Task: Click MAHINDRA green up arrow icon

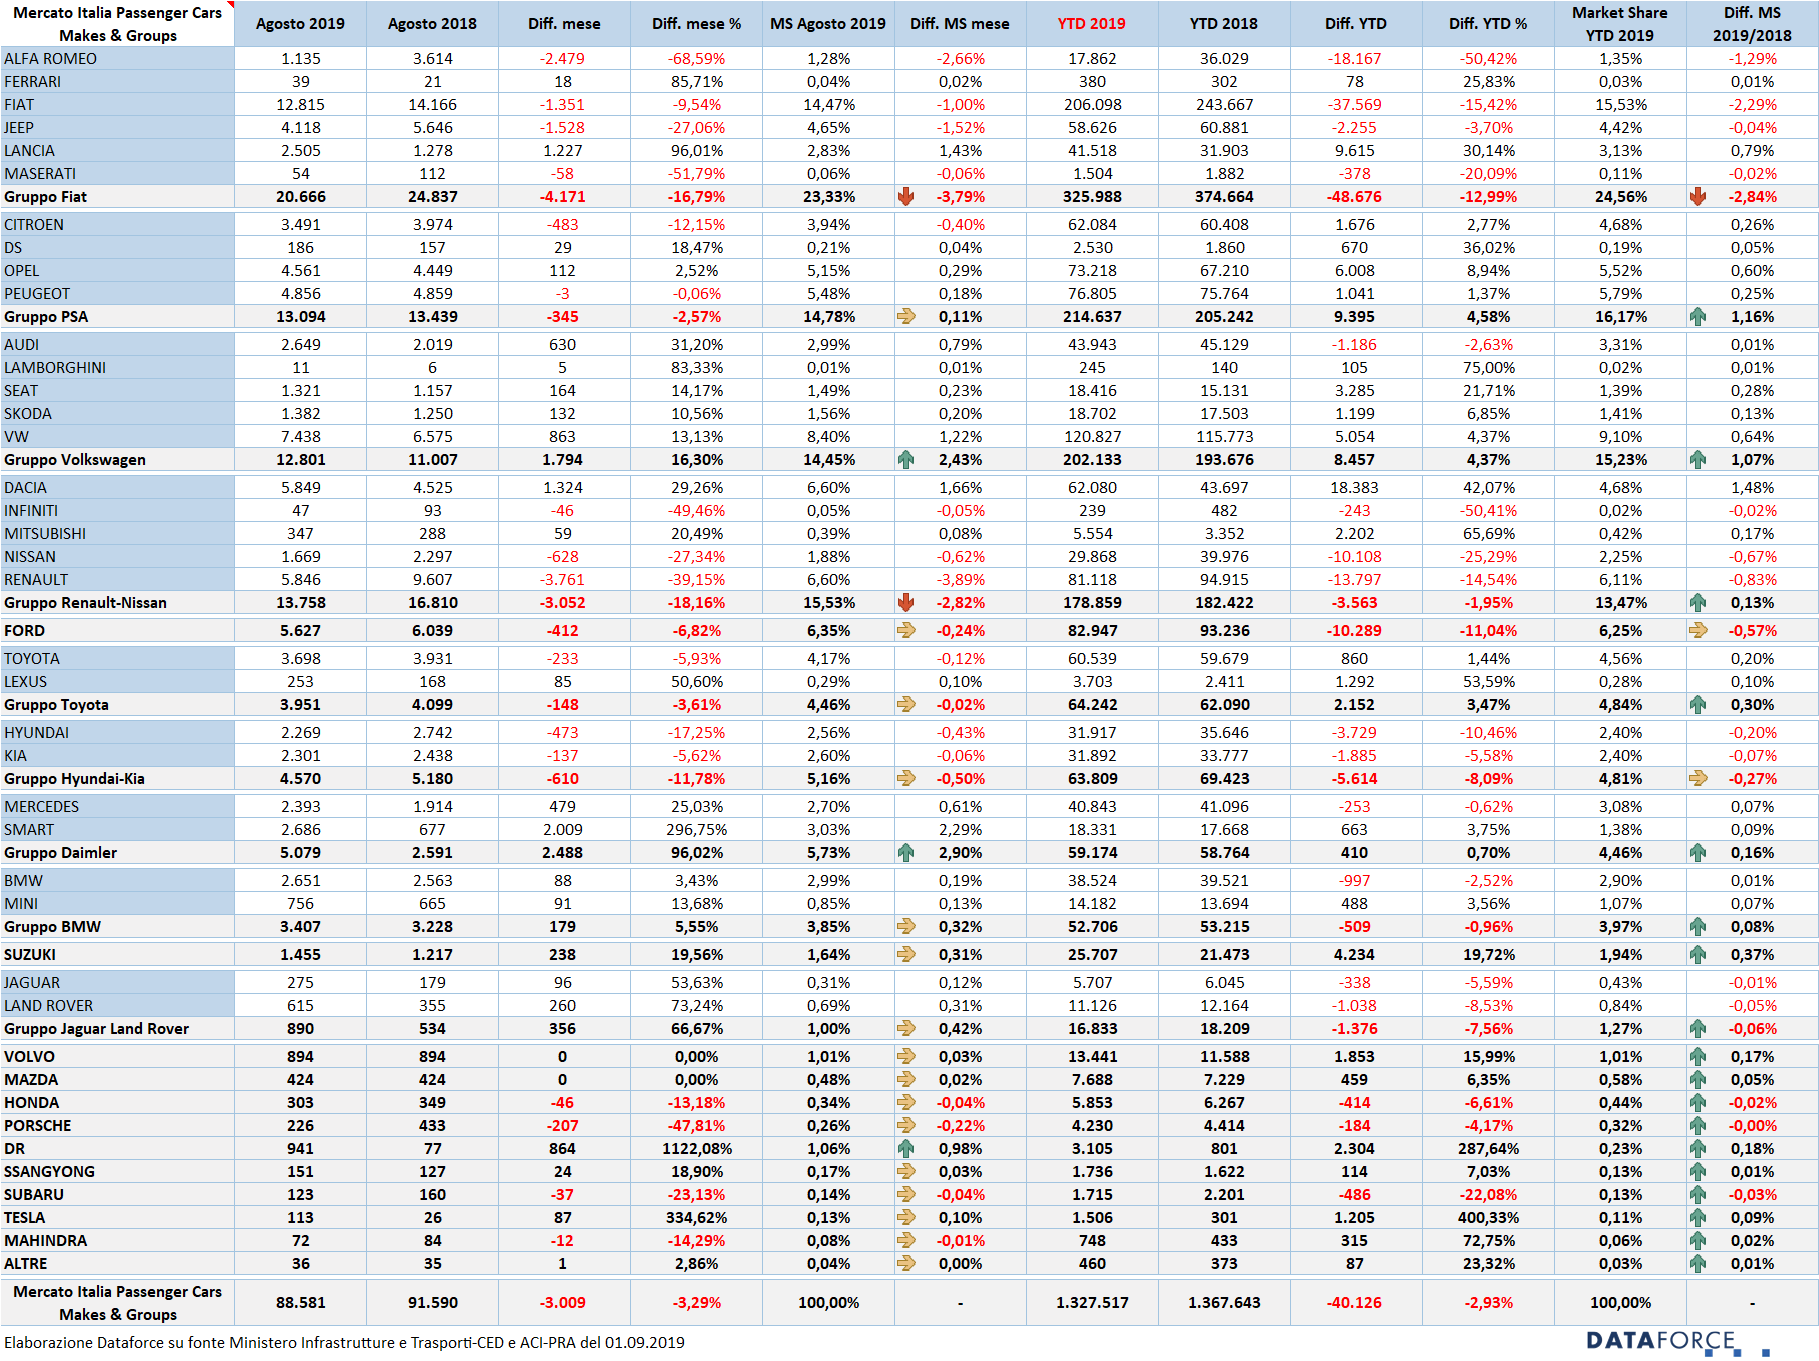Action: (1698, 1241)
